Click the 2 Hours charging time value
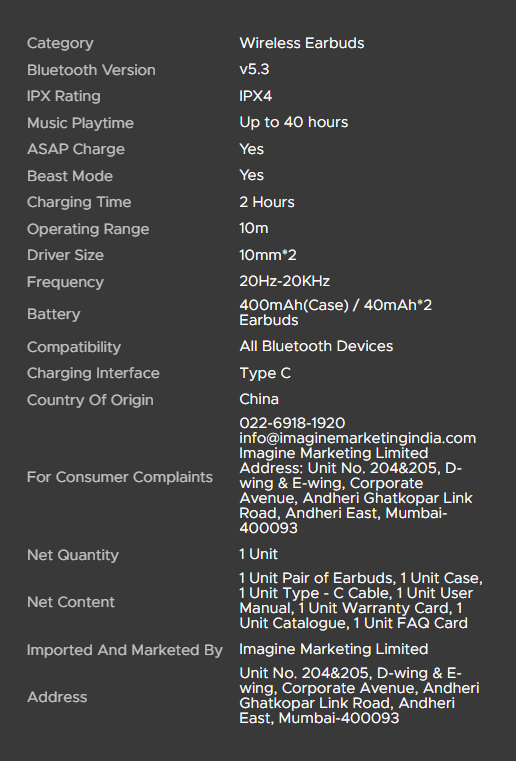 click(x=267, y=202)
